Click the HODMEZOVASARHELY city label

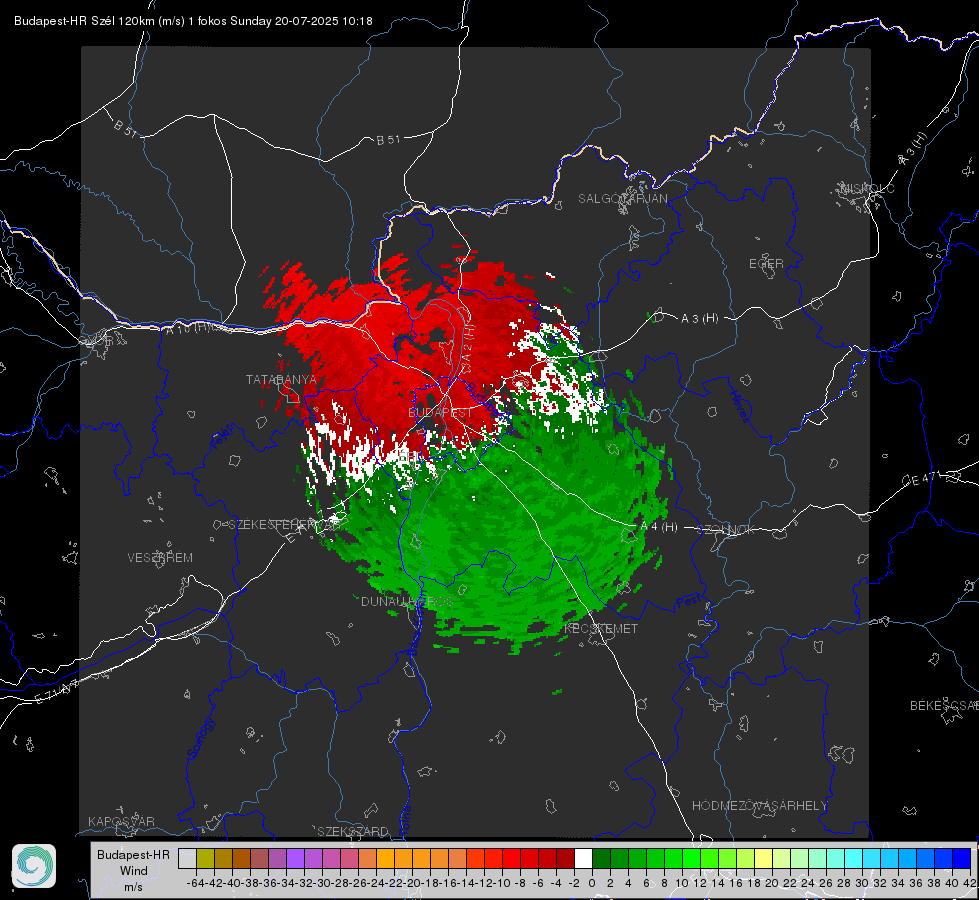click(759, 806)
